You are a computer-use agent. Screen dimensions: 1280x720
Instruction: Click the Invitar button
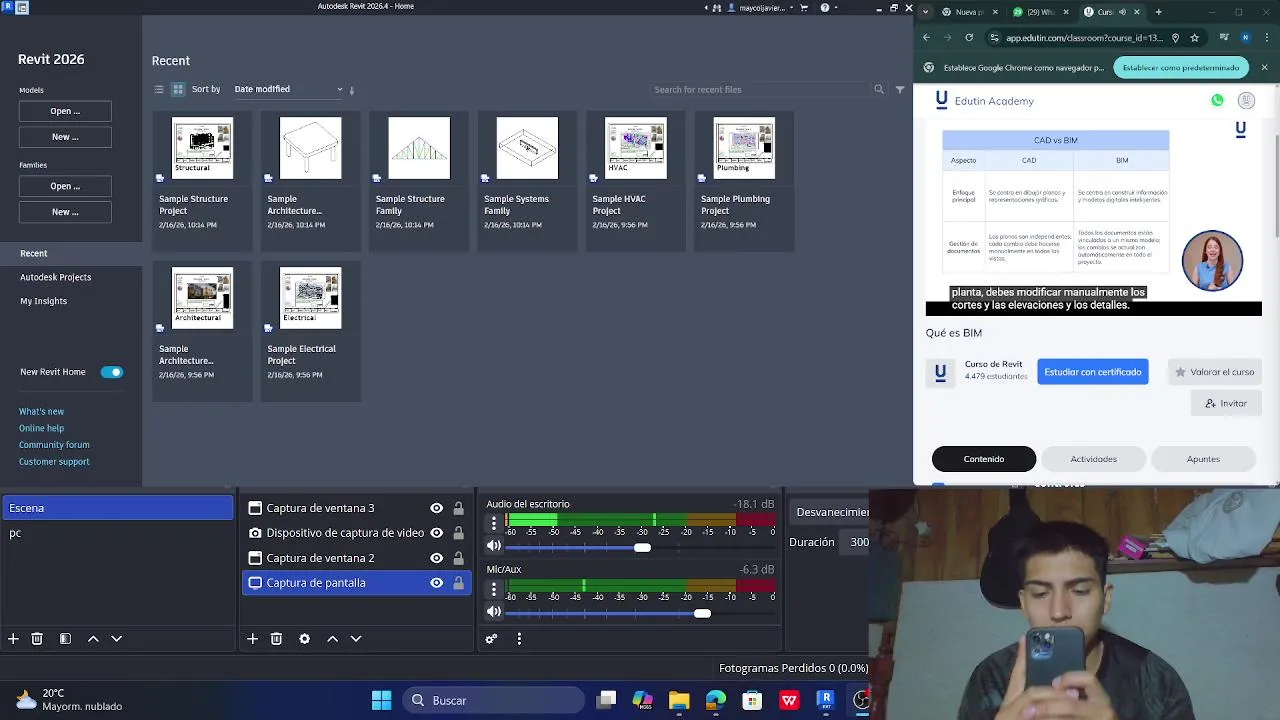(x=1226, y=403)
